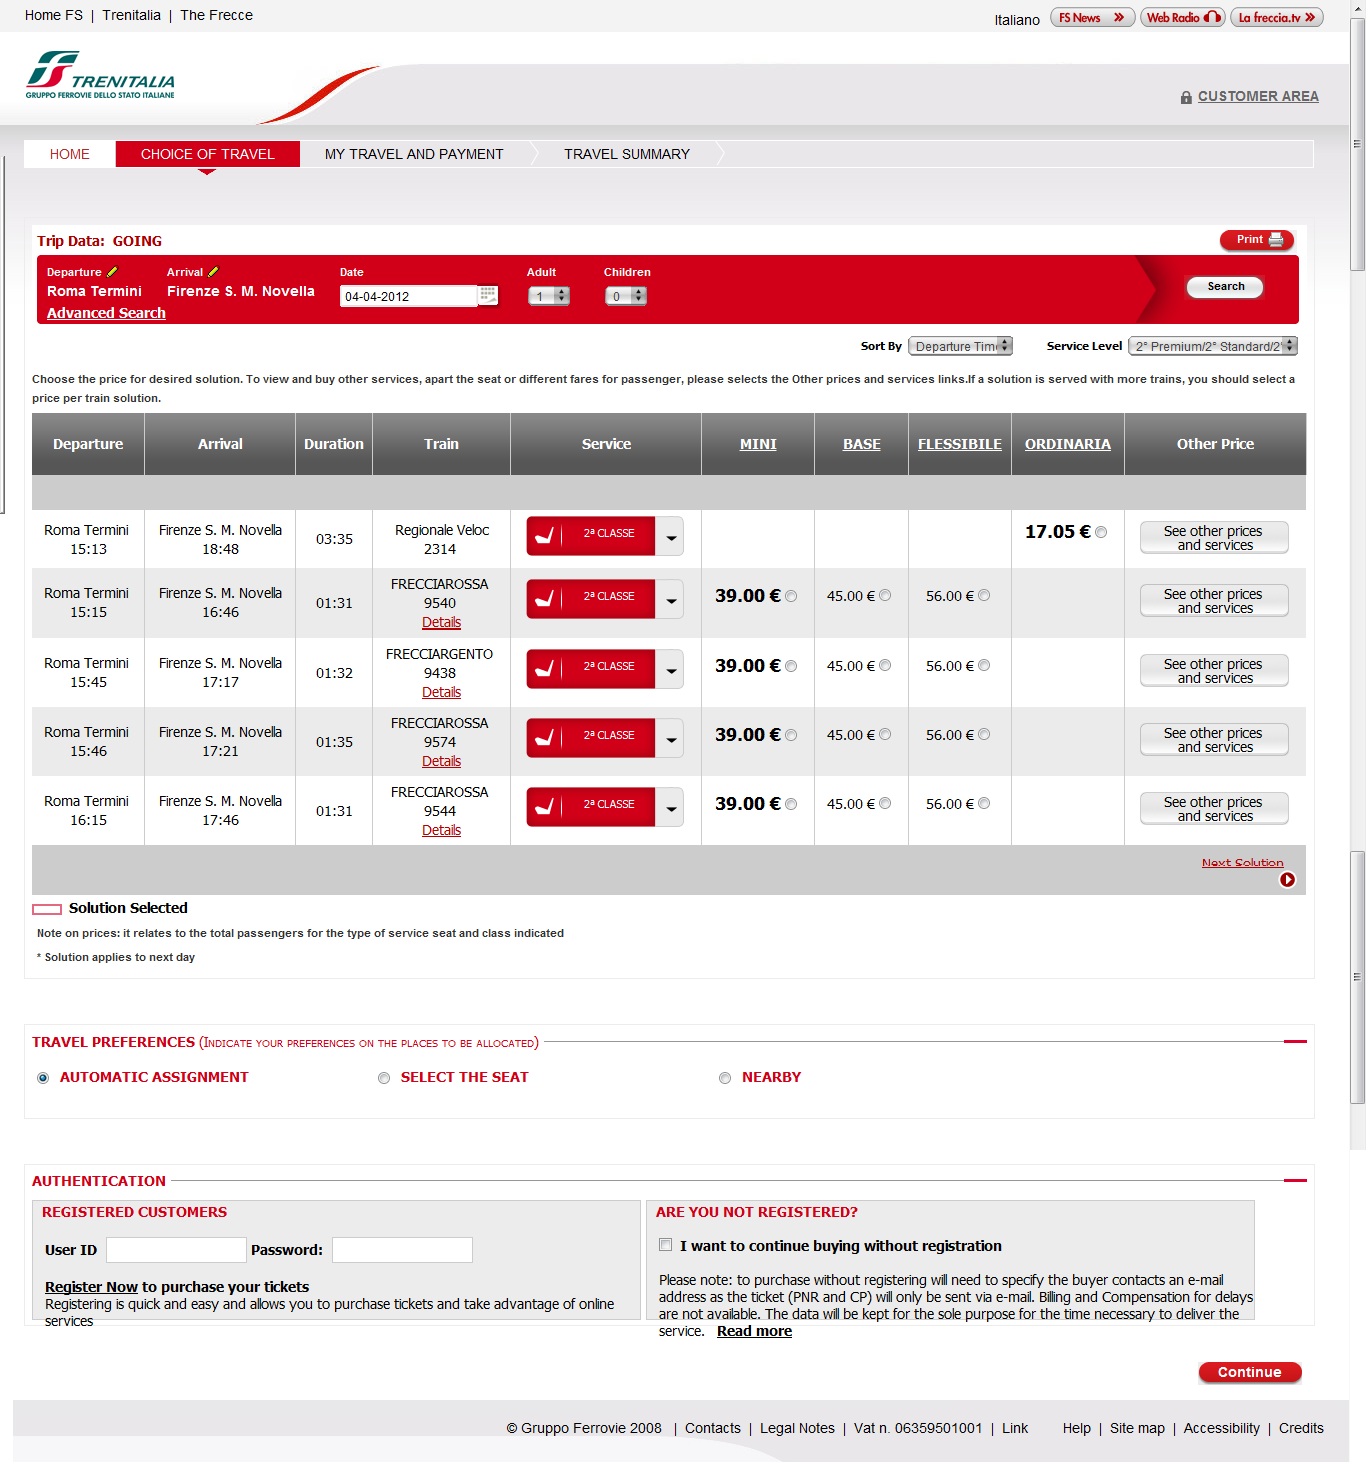The height and width of the screenshot is (1478, 1370).
Task: Open the Site map footer link
Action: [1137, 1428]
